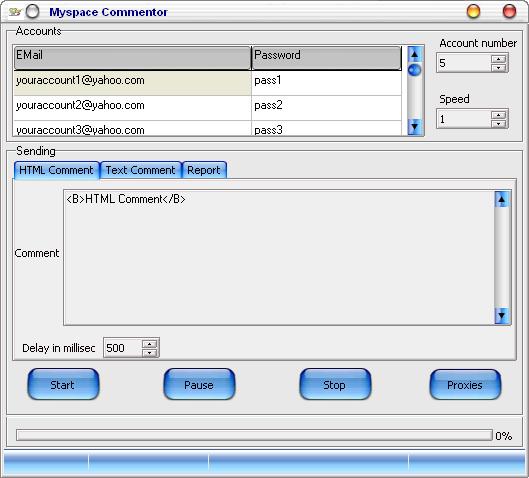Click the Pause button

(199, 385)
